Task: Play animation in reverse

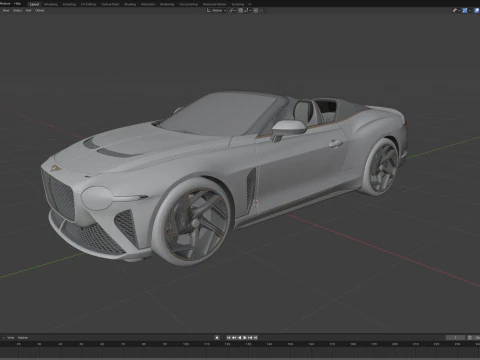Action: tap(240, 338)
